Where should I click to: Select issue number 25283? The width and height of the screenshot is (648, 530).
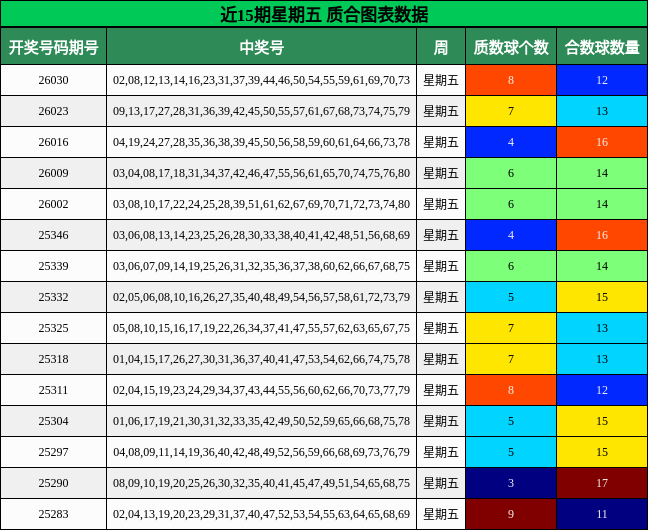pyautogui.click(x=53, y=514)
